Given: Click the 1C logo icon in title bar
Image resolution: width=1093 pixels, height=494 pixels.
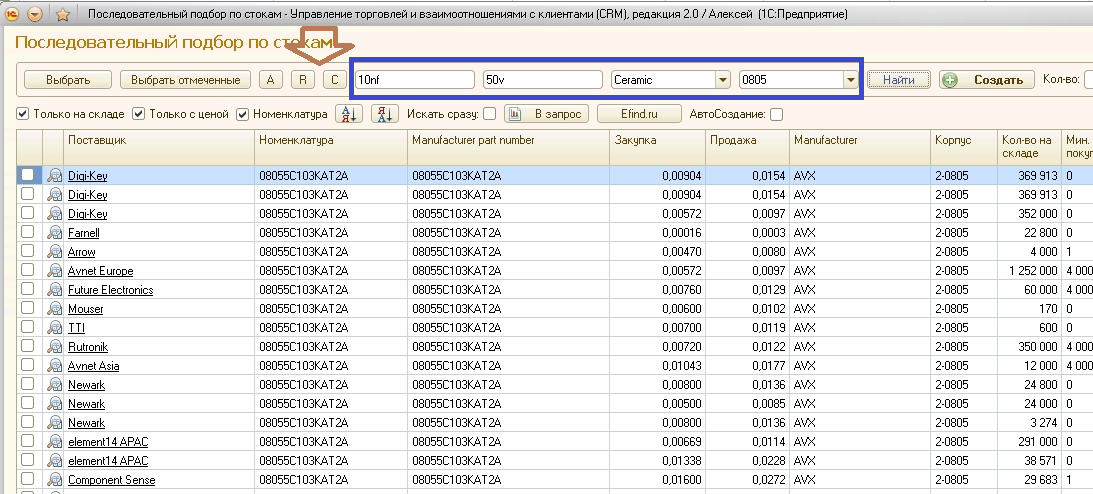Looking at the screenshot, I should (12, 14).
